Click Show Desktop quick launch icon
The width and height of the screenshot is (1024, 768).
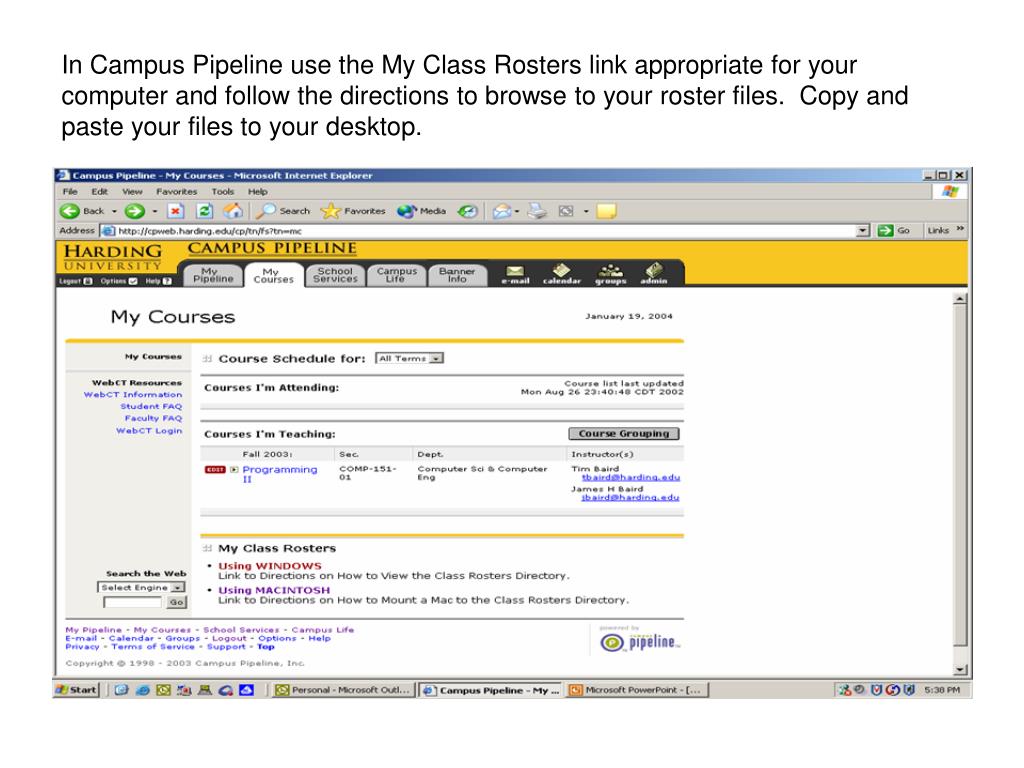pos(121,690)
